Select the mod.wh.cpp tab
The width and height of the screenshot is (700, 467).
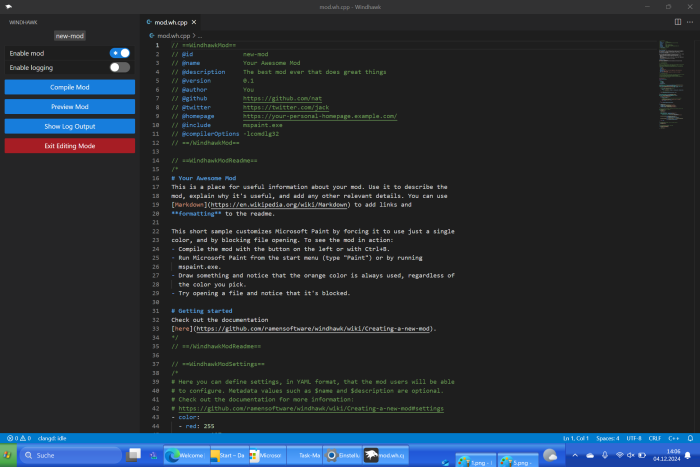tap(171, 21)
